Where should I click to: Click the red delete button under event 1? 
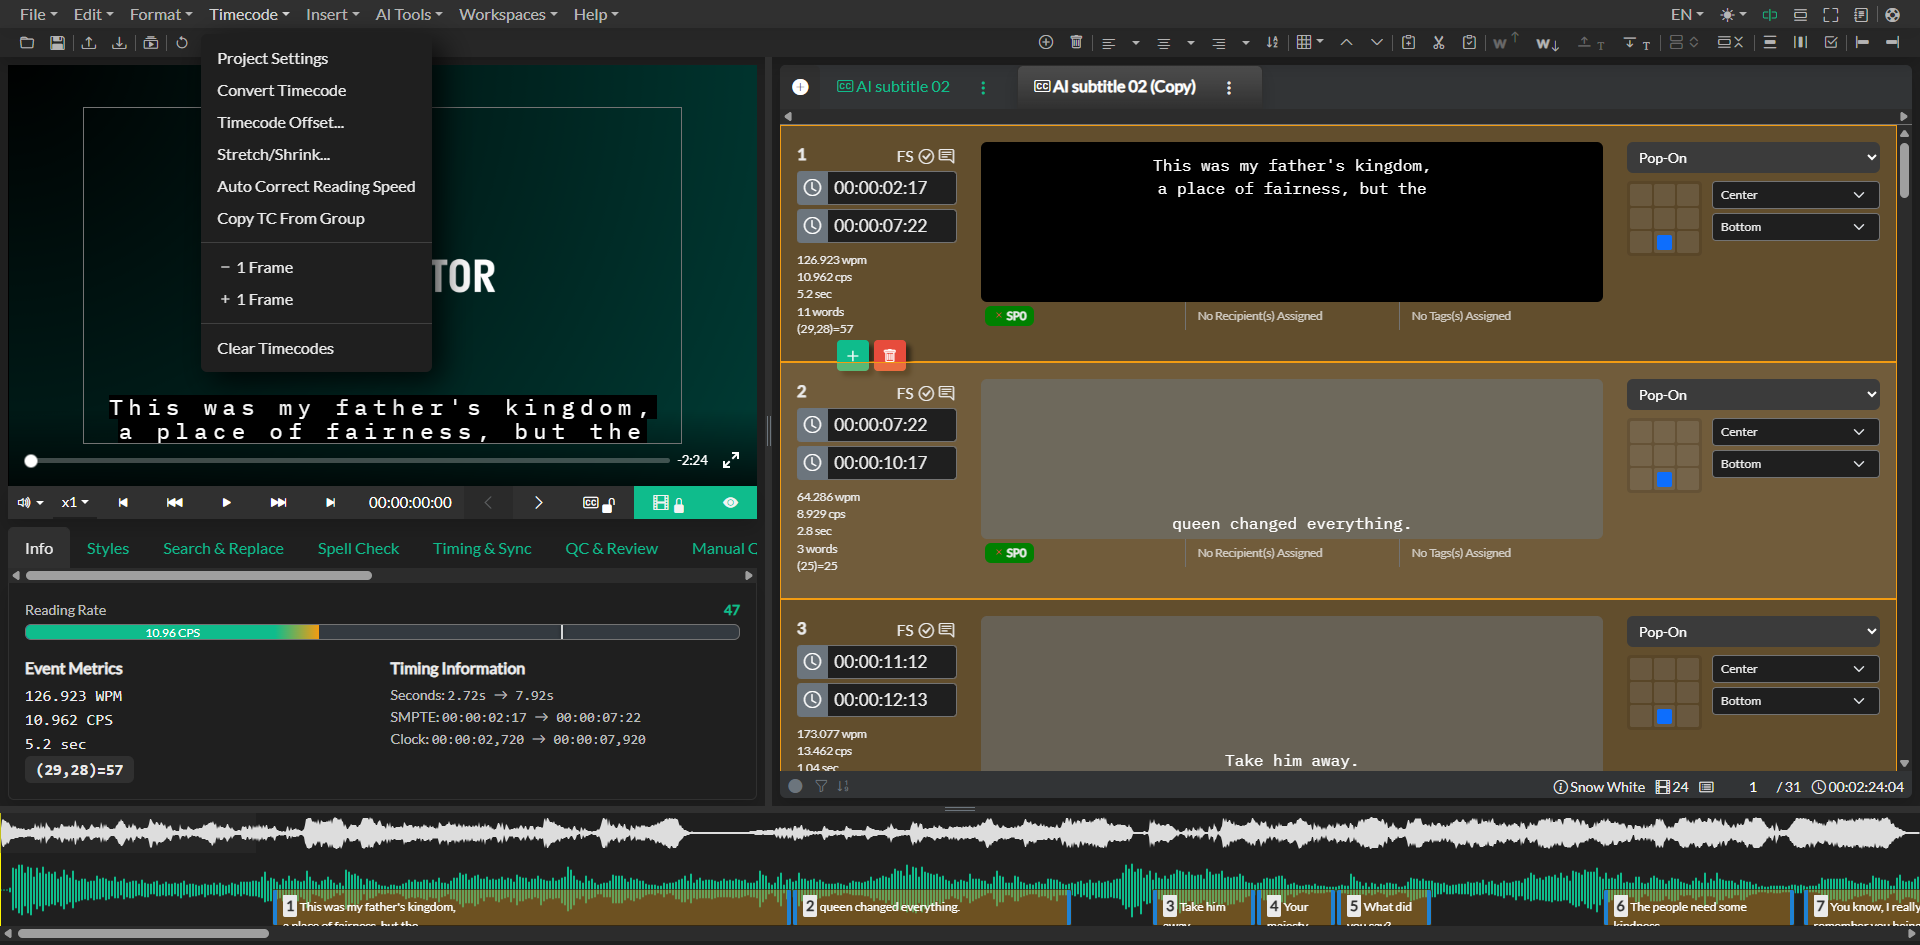pyautogui.click(x=890, y=355)
